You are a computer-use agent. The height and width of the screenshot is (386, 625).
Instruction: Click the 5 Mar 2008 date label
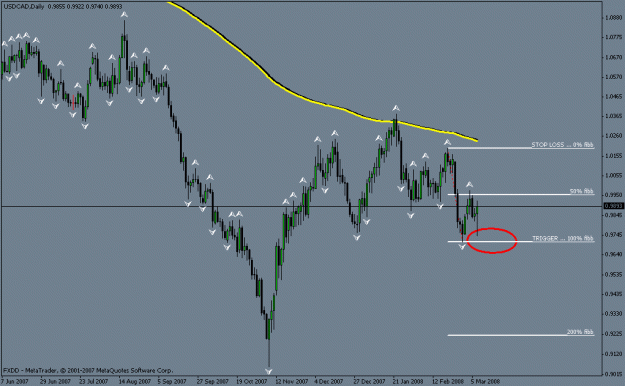[485, 382]
